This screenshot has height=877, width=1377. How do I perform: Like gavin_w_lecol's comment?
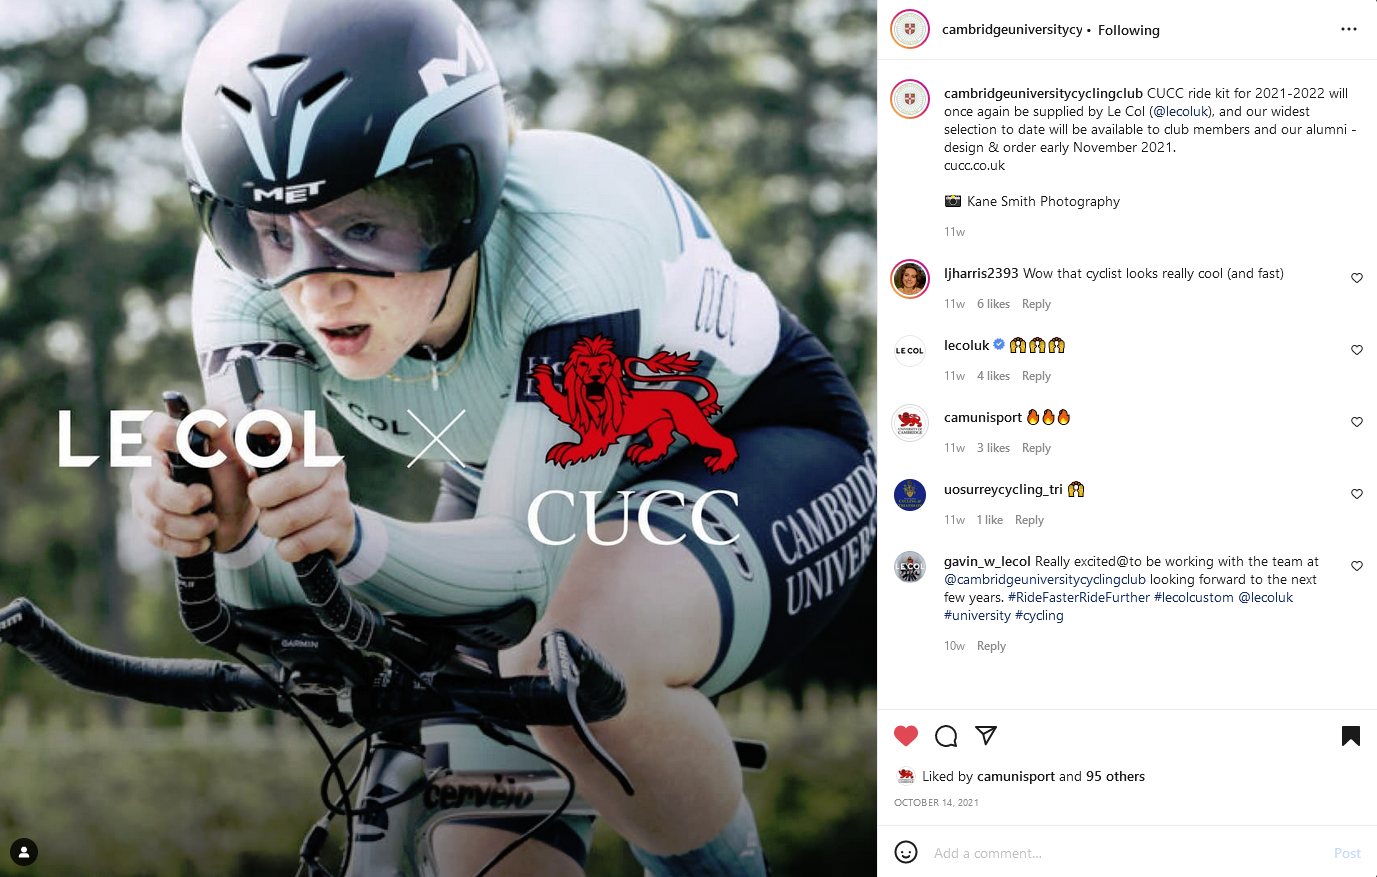(1357, 566)
